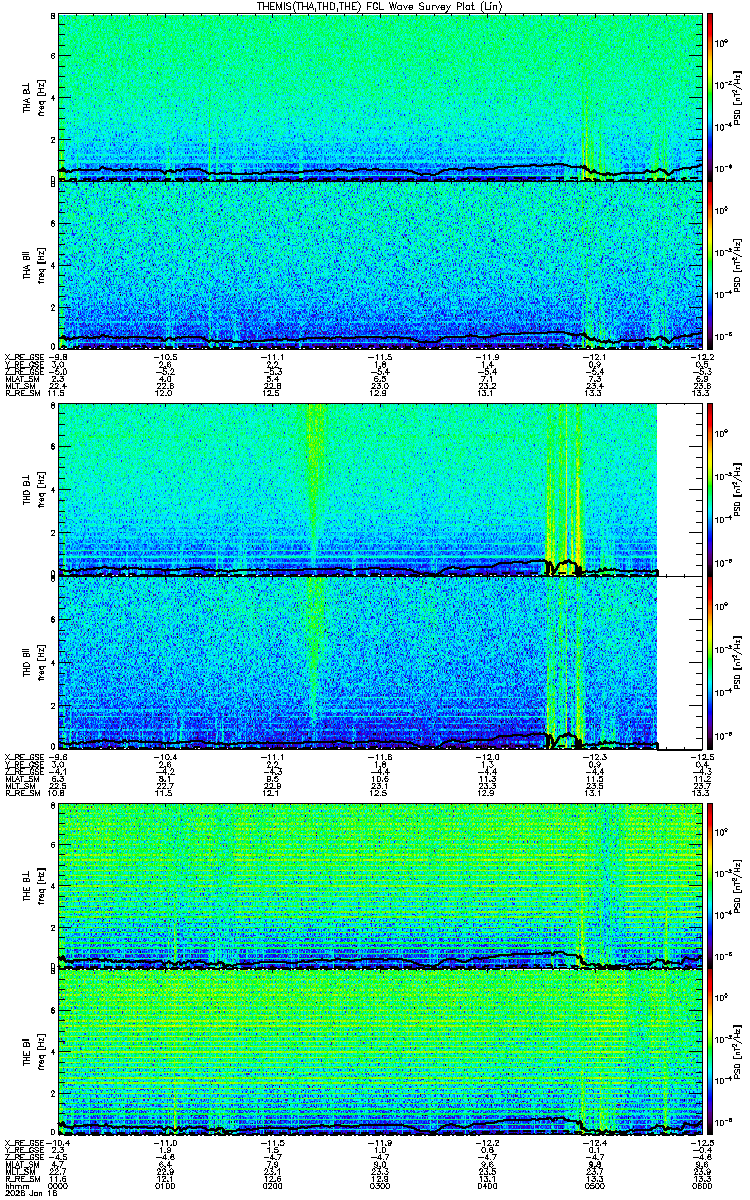
Task: Click the THE perpendicular-field spectrogram panel
Action: (380, 886)
